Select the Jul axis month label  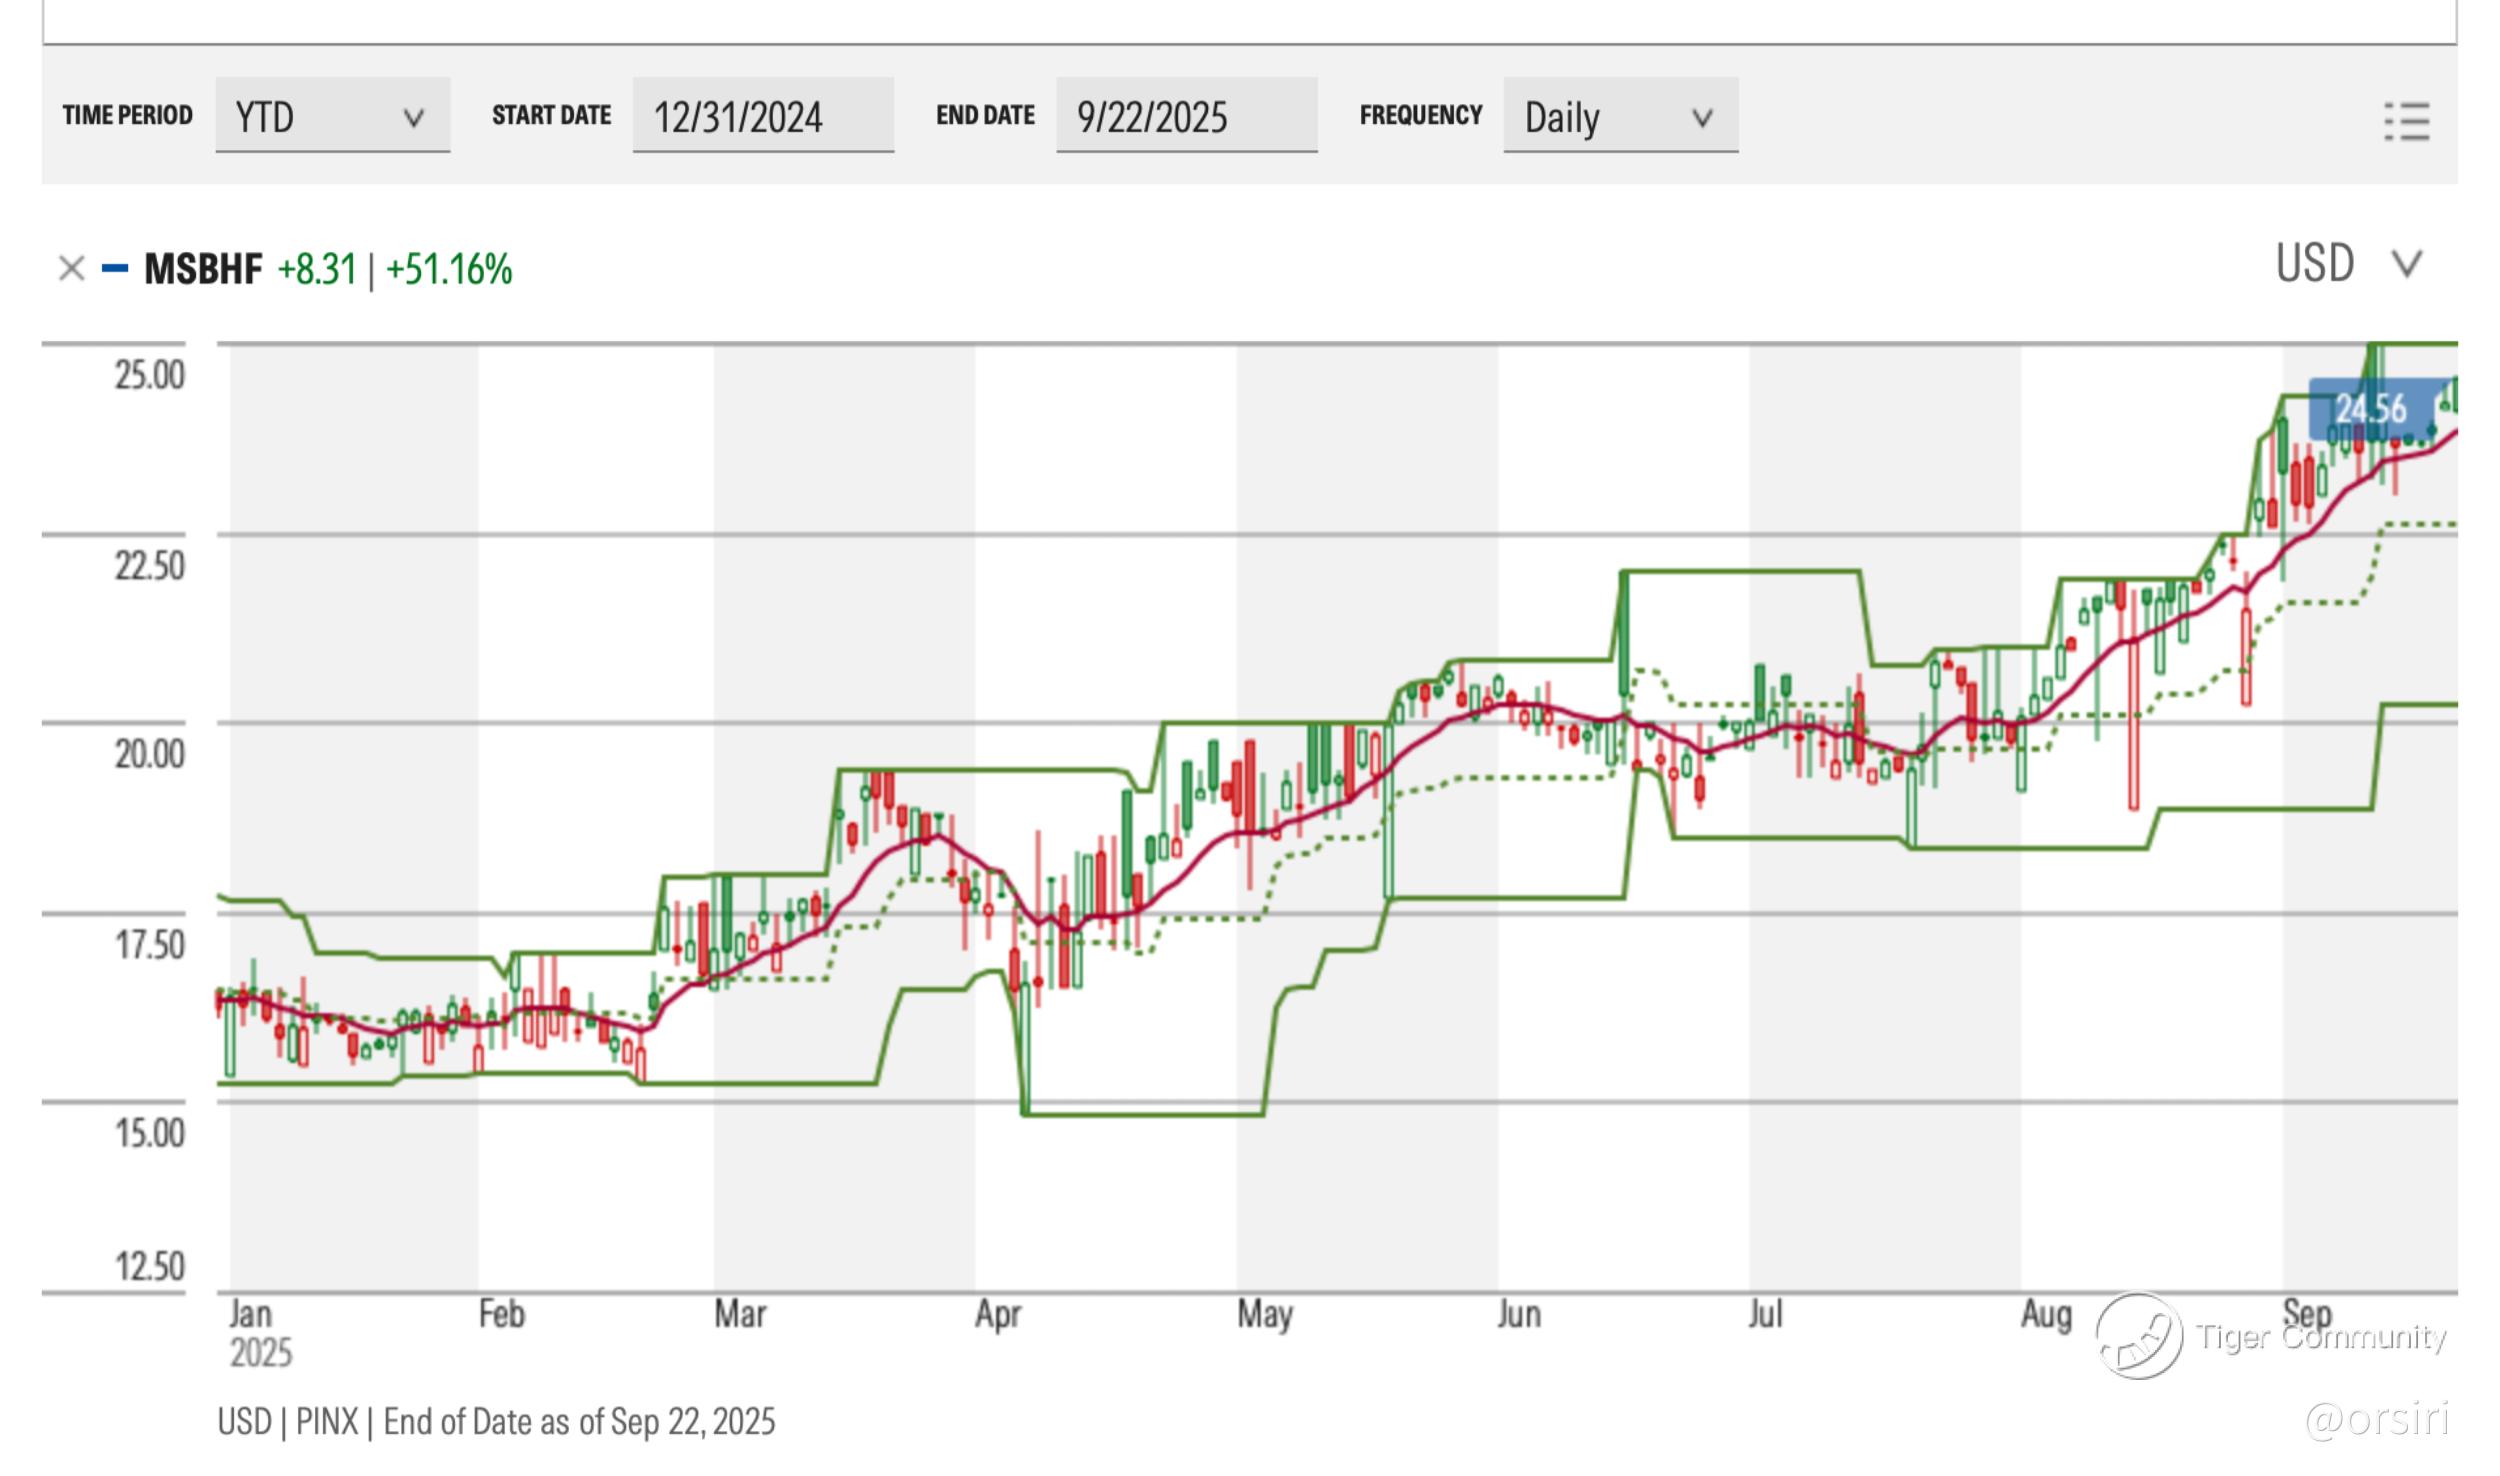pyautogui.click(x=1765, y=1314)
